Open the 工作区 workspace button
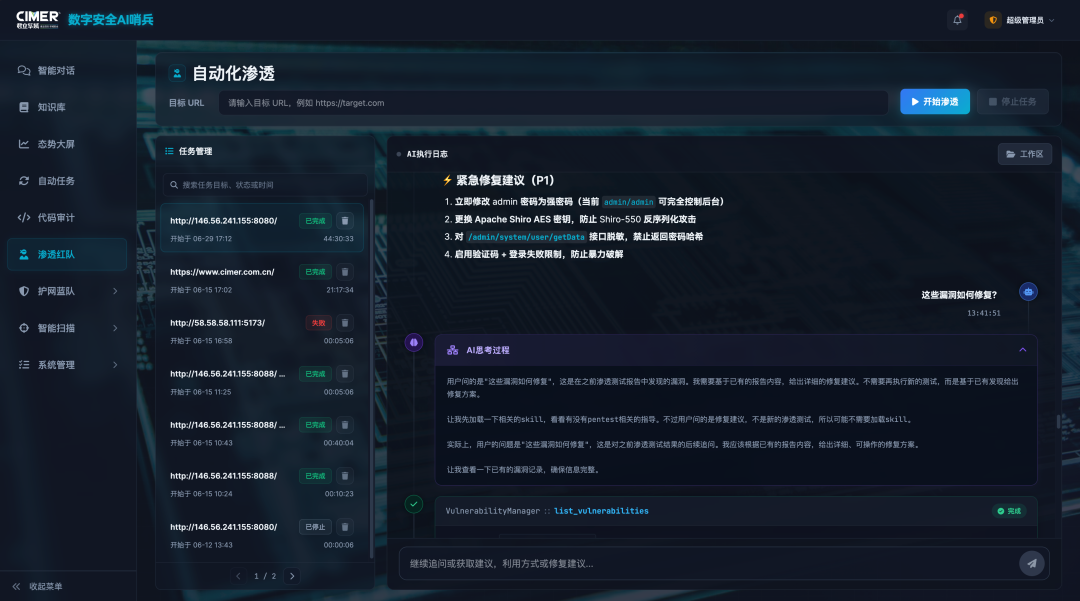The image size is (1080, 601). point(1024,154)
